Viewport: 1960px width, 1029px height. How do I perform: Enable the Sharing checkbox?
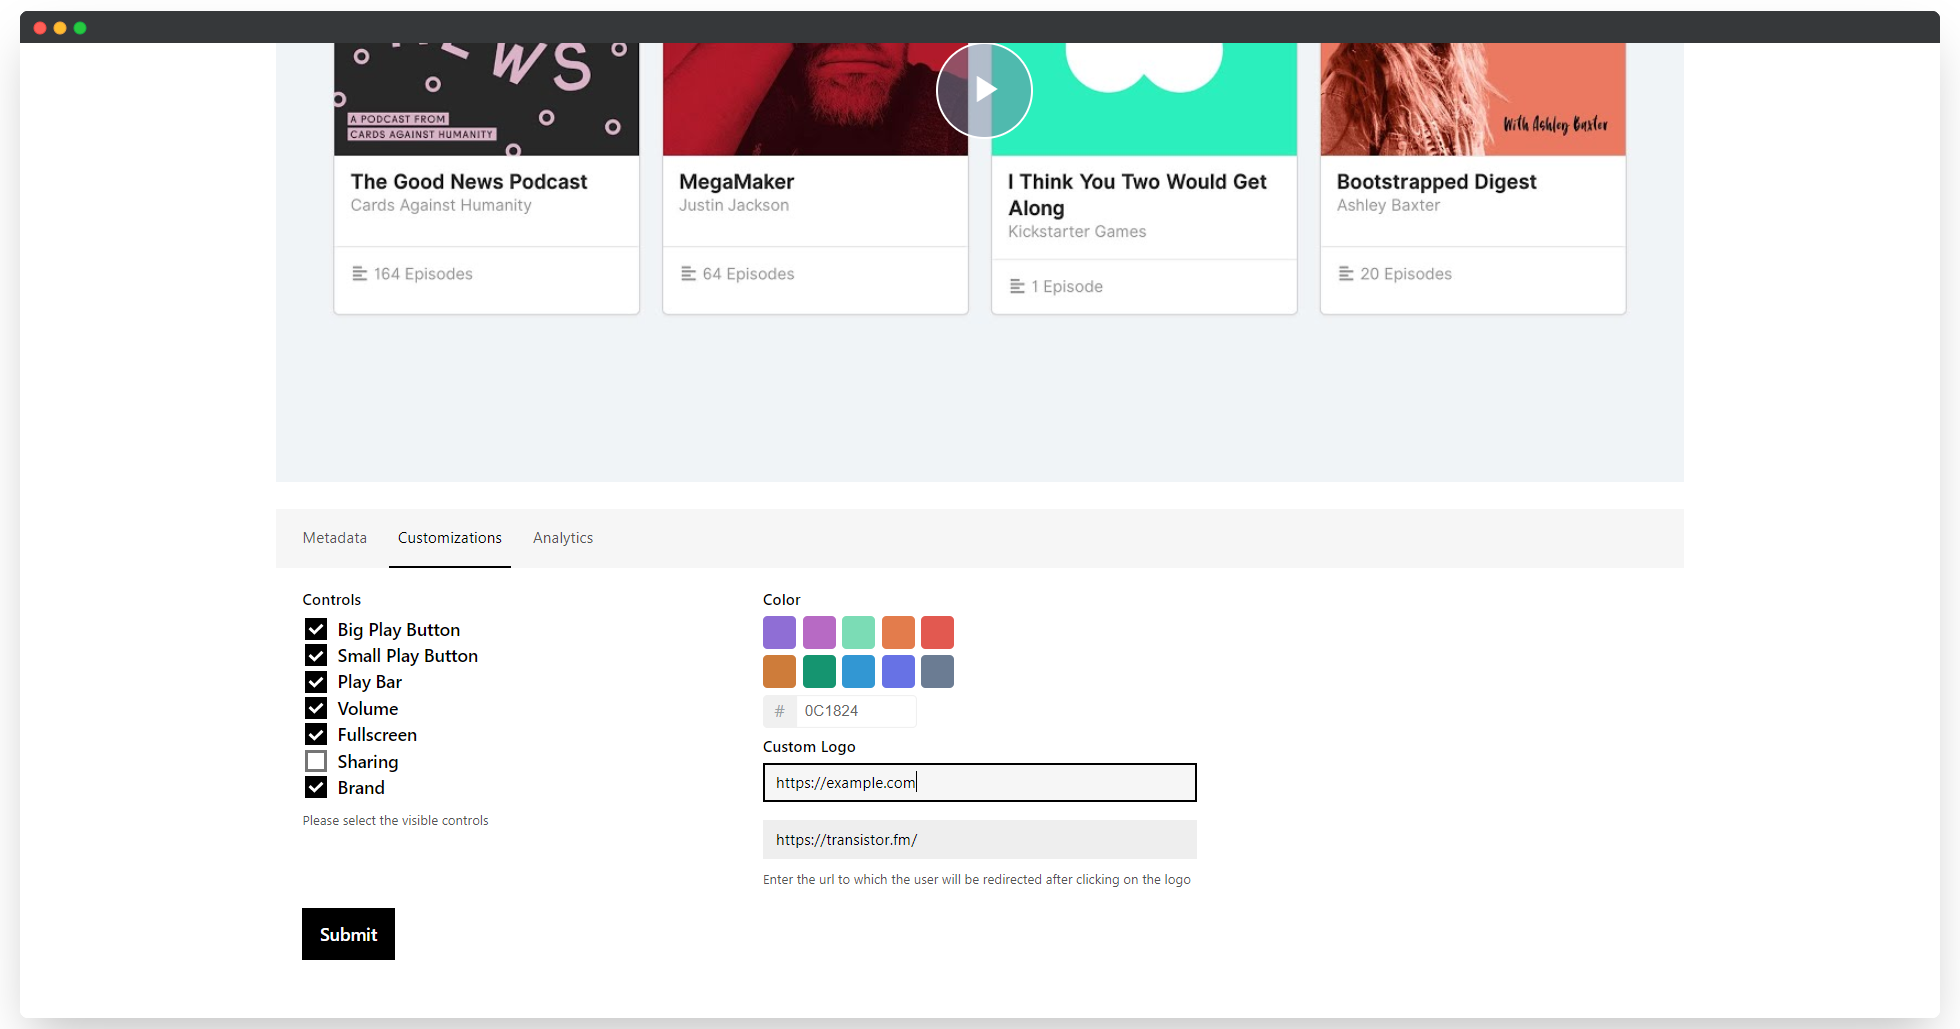316,761
